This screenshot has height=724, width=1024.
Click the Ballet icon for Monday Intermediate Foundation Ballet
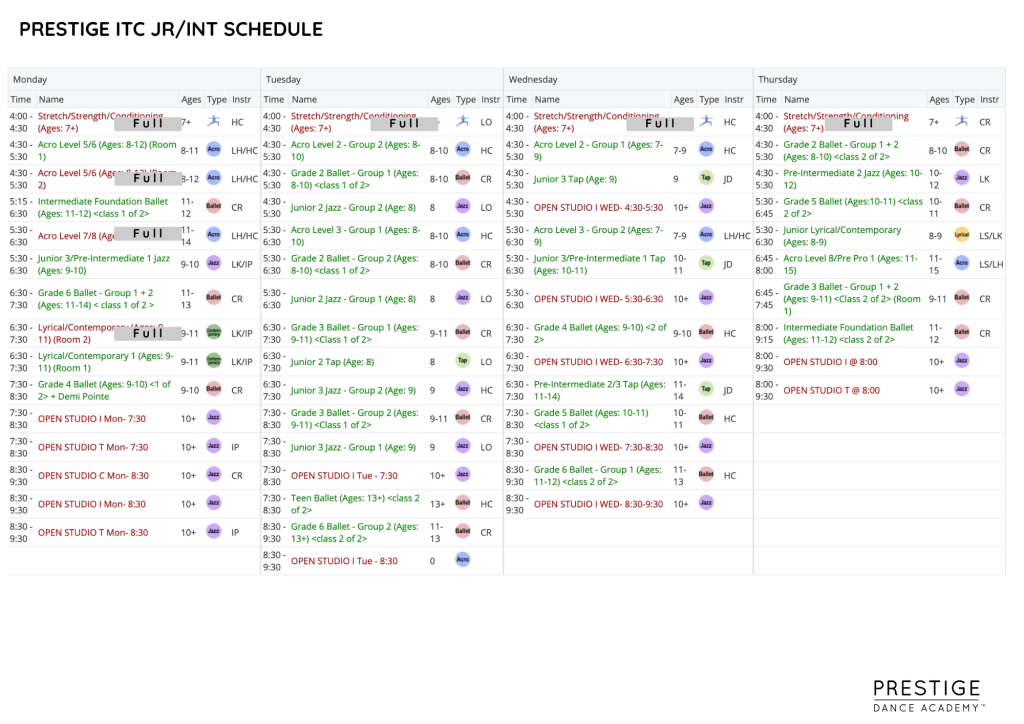214,206
